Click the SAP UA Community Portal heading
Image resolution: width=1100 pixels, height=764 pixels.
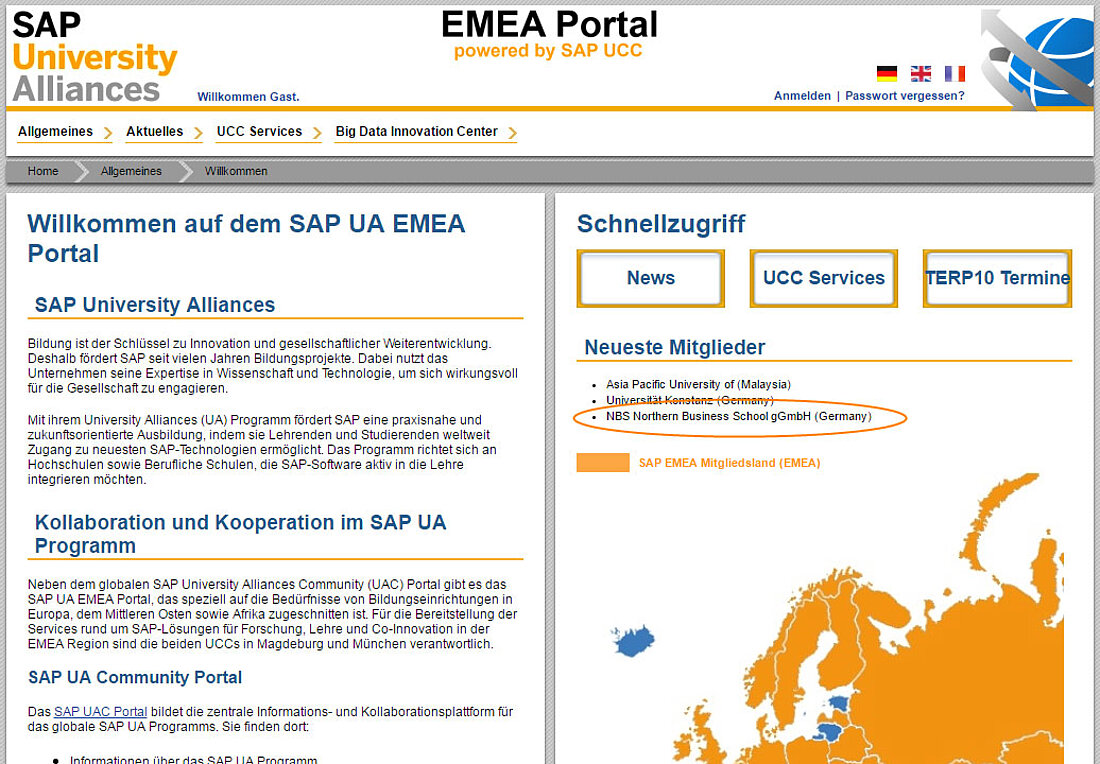pyautogui.click(x=135, y=677)
